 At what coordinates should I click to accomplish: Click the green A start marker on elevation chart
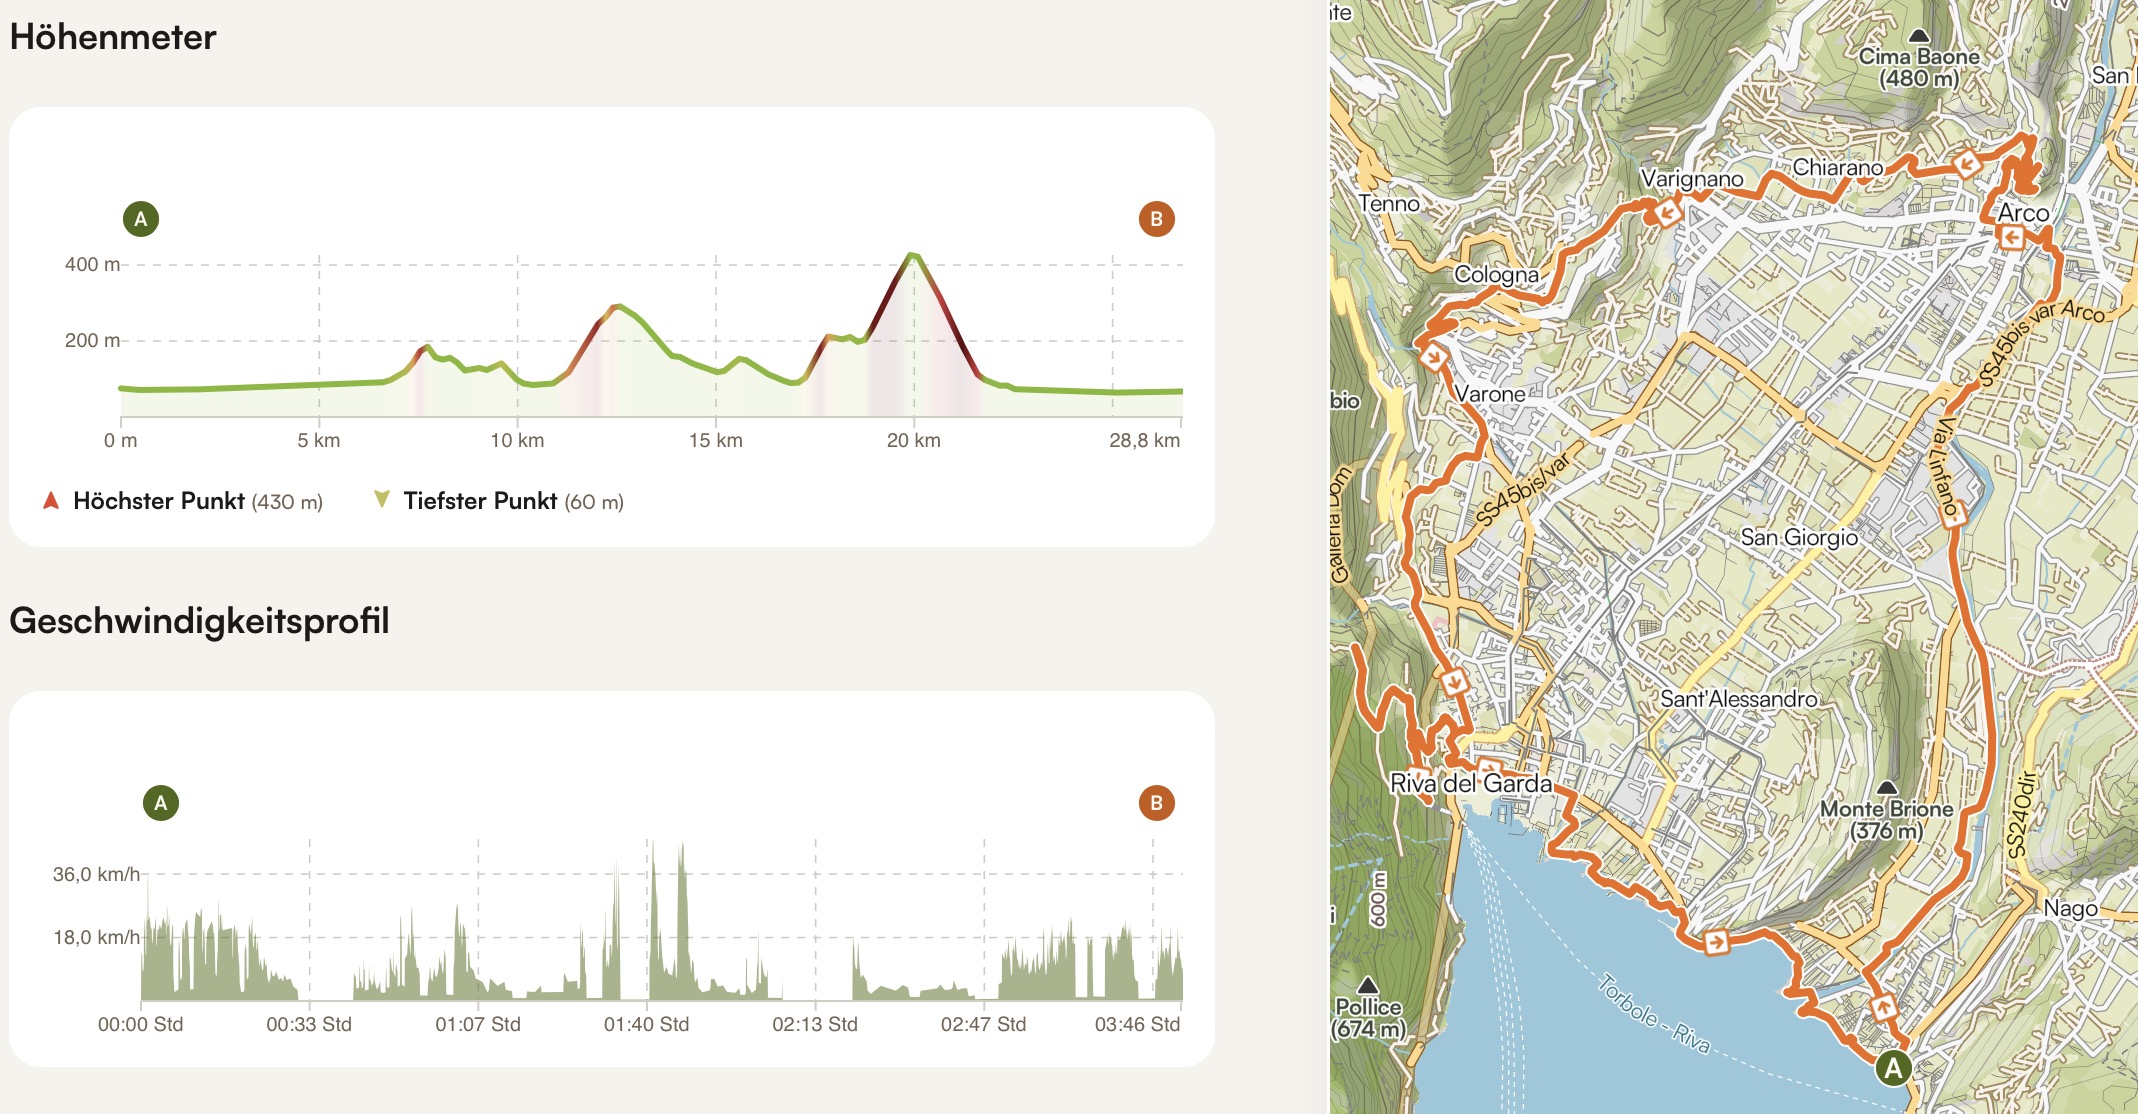(141, 219)
